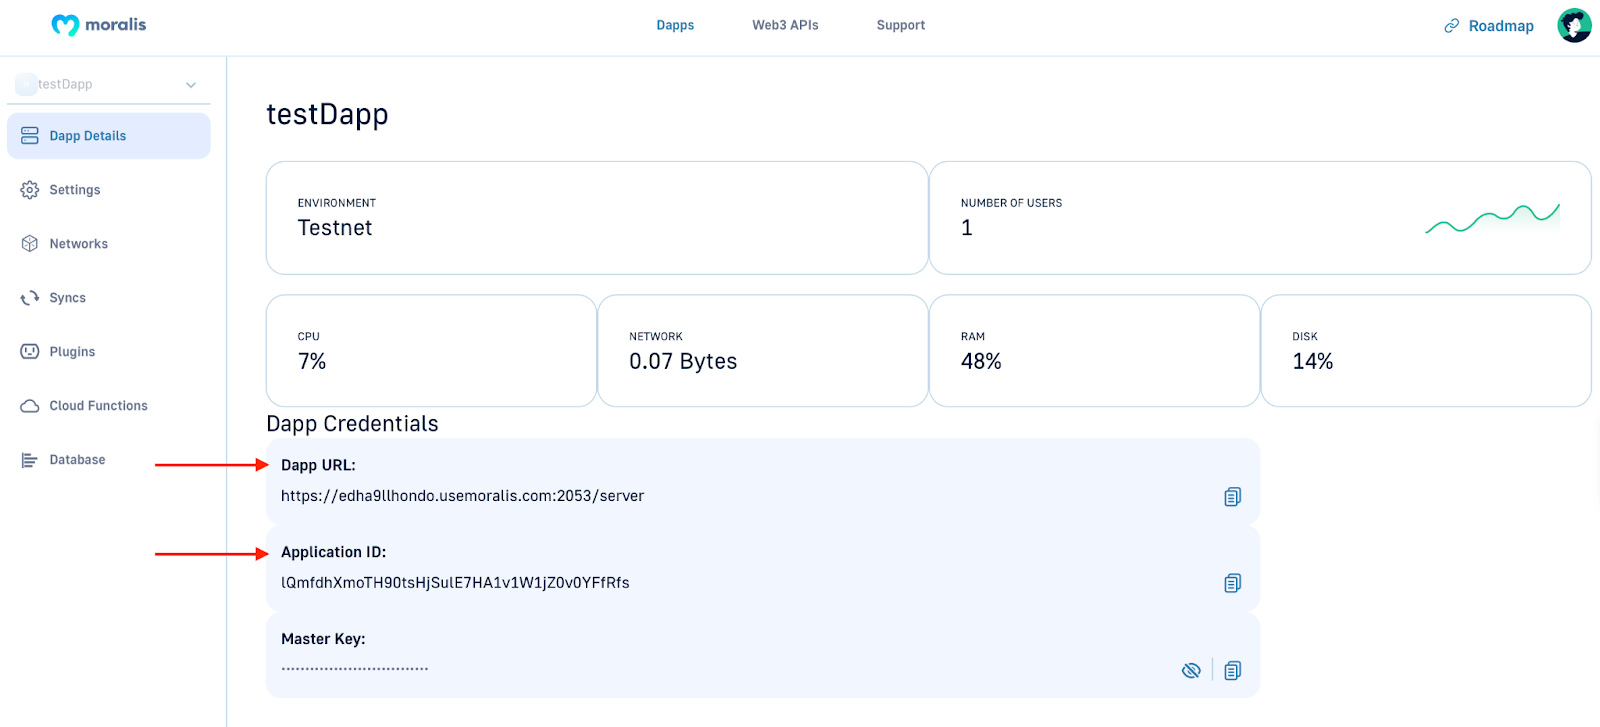Select the Dapp URL value text
1600x727 pixels.
[462, 496]
